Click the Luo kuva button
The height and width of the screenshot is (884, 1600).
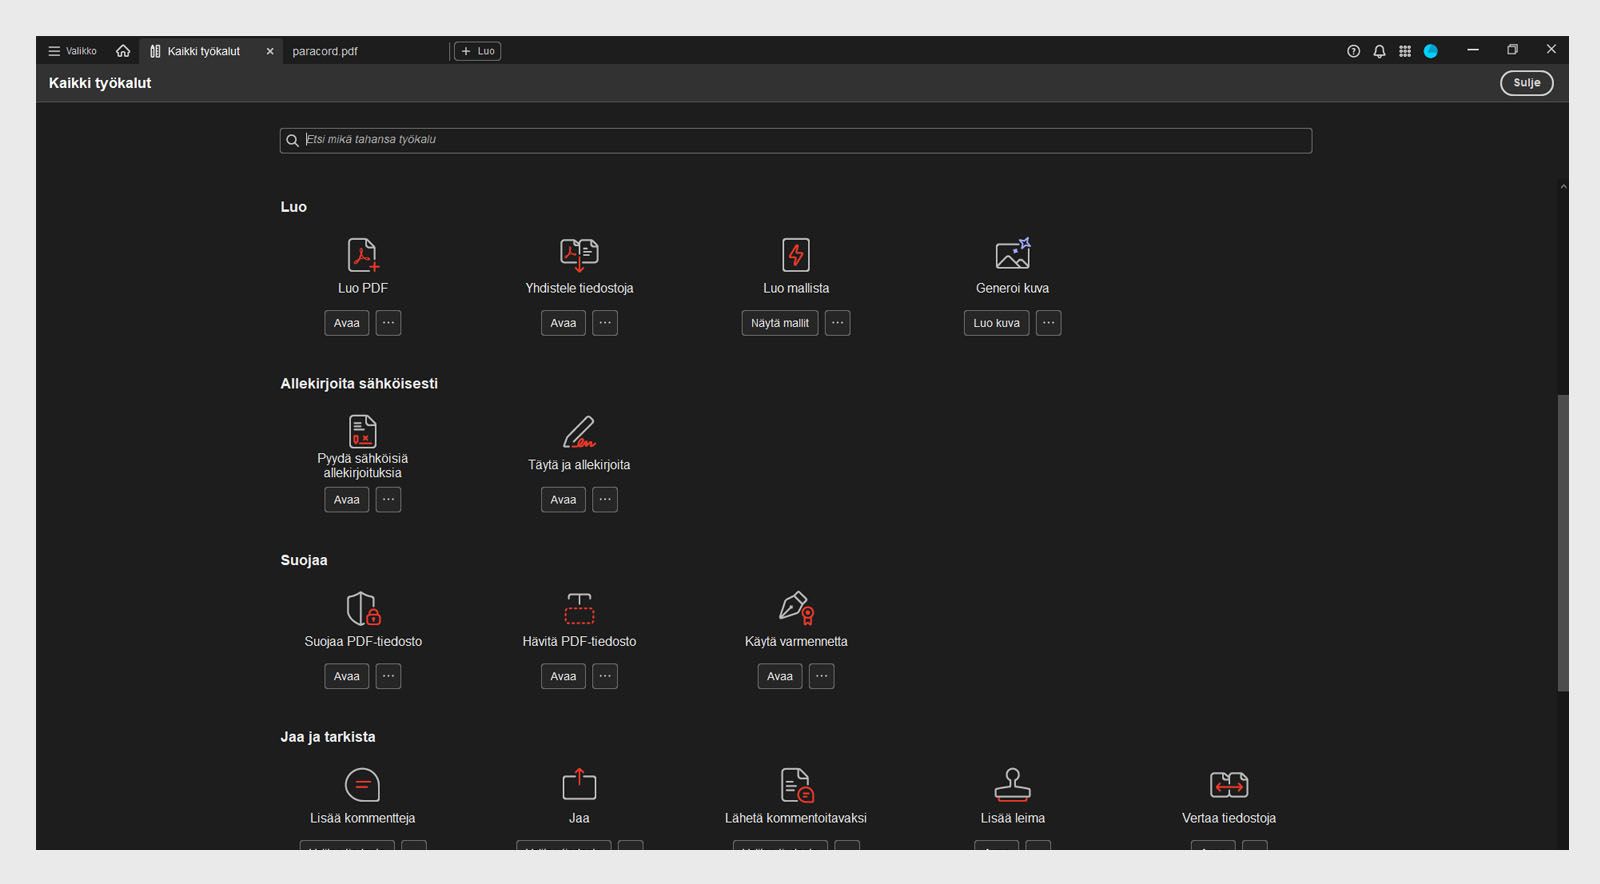click(996, 323)
